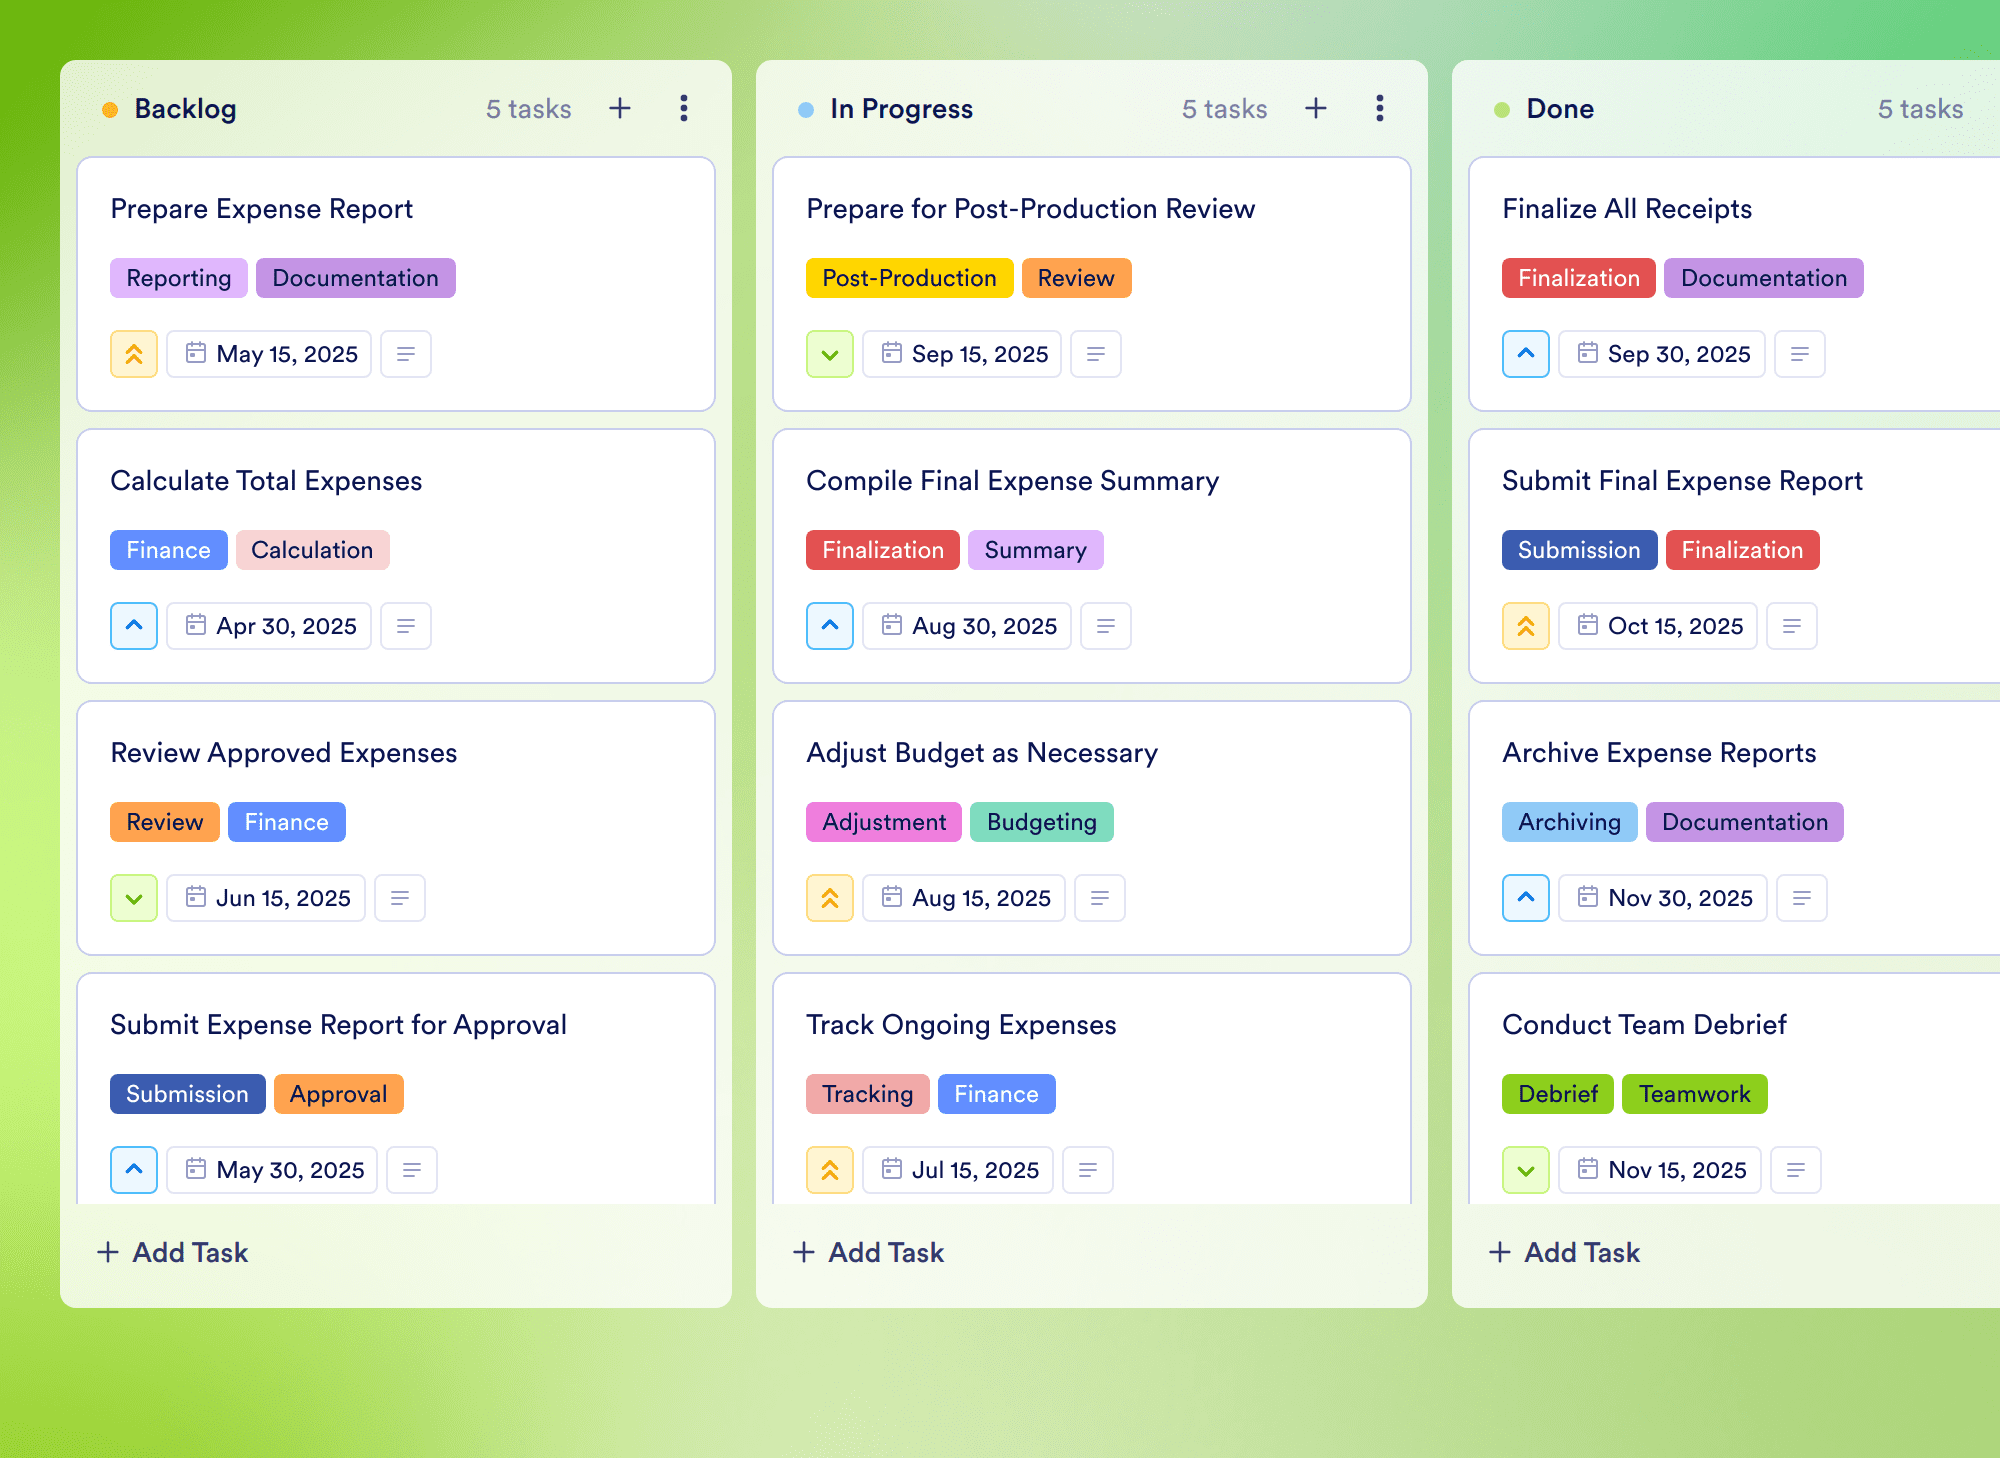Click the Done column header
Image resolution: width=2000 pixels, height=1458 pixels.
pyautogui.click(x=1560, y=109)
